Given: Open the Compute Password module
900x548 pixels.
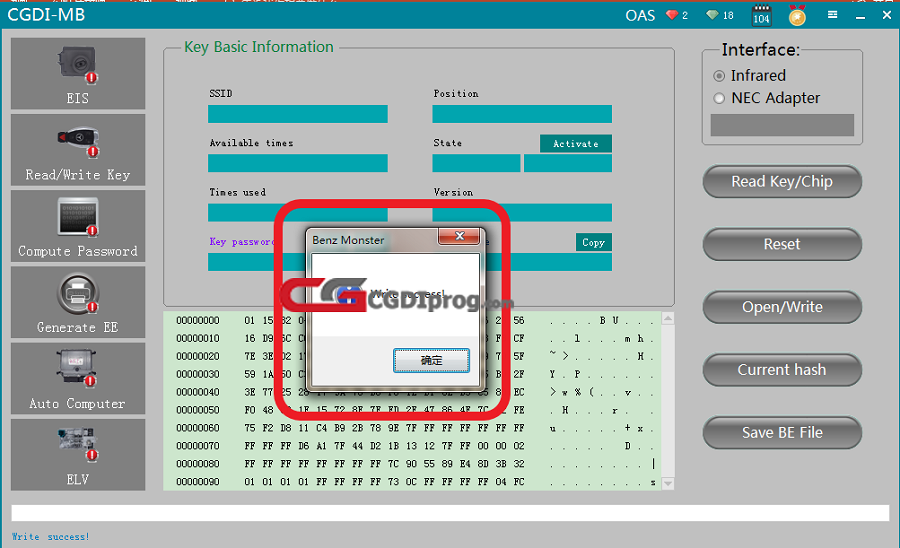Looking at the screenshot, I should click(x=77, y=226).
